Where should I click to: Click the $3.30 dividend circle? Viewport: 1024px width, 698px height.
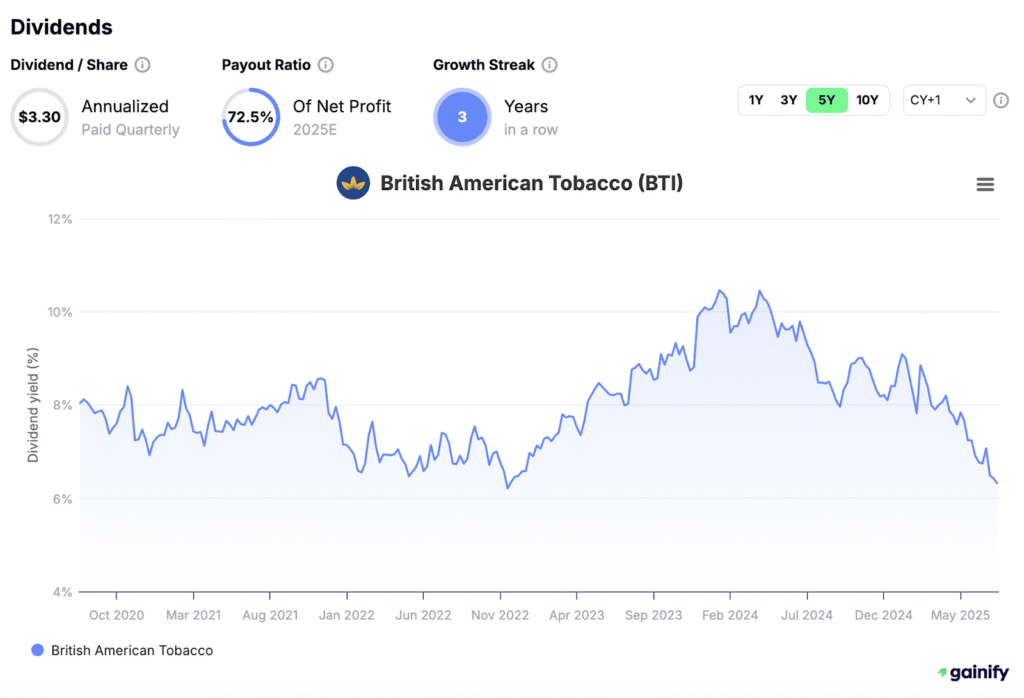[x=39, y=117]
